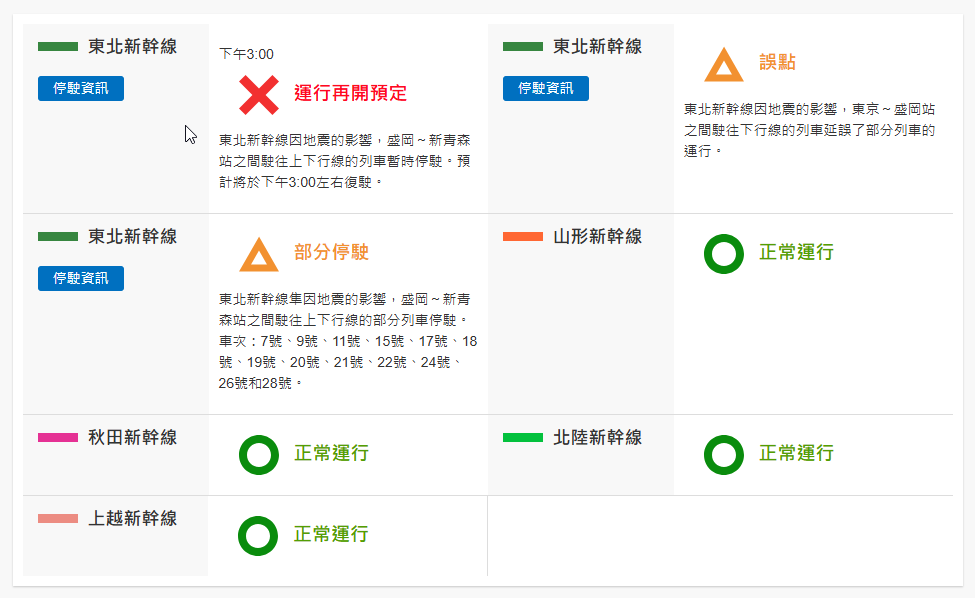Click the red 運行再開預定 status text
The height and width of the screenshot is (598, 975).
[x=350, y=94]
